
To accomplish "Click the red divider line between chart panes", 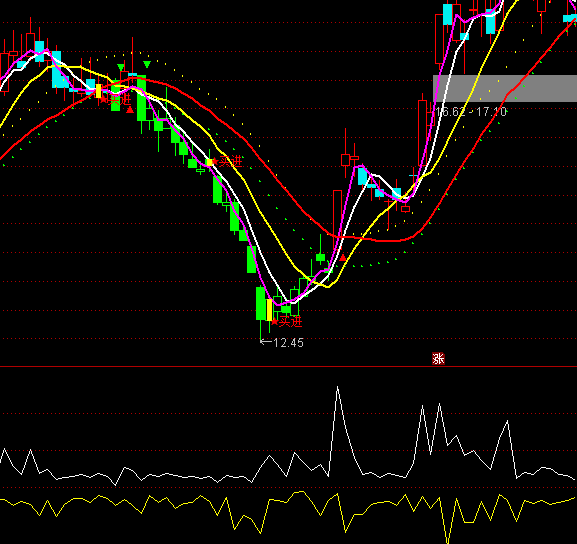I will (x=288, y=367).
